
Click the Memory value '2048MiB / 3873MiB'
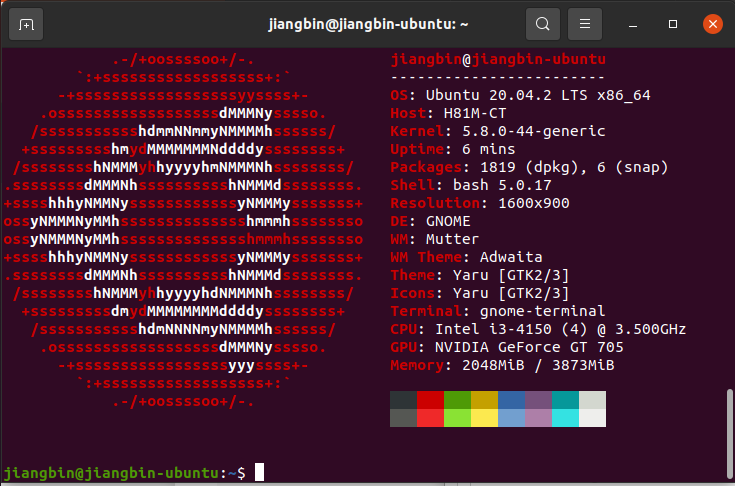(x=538, y=365)
